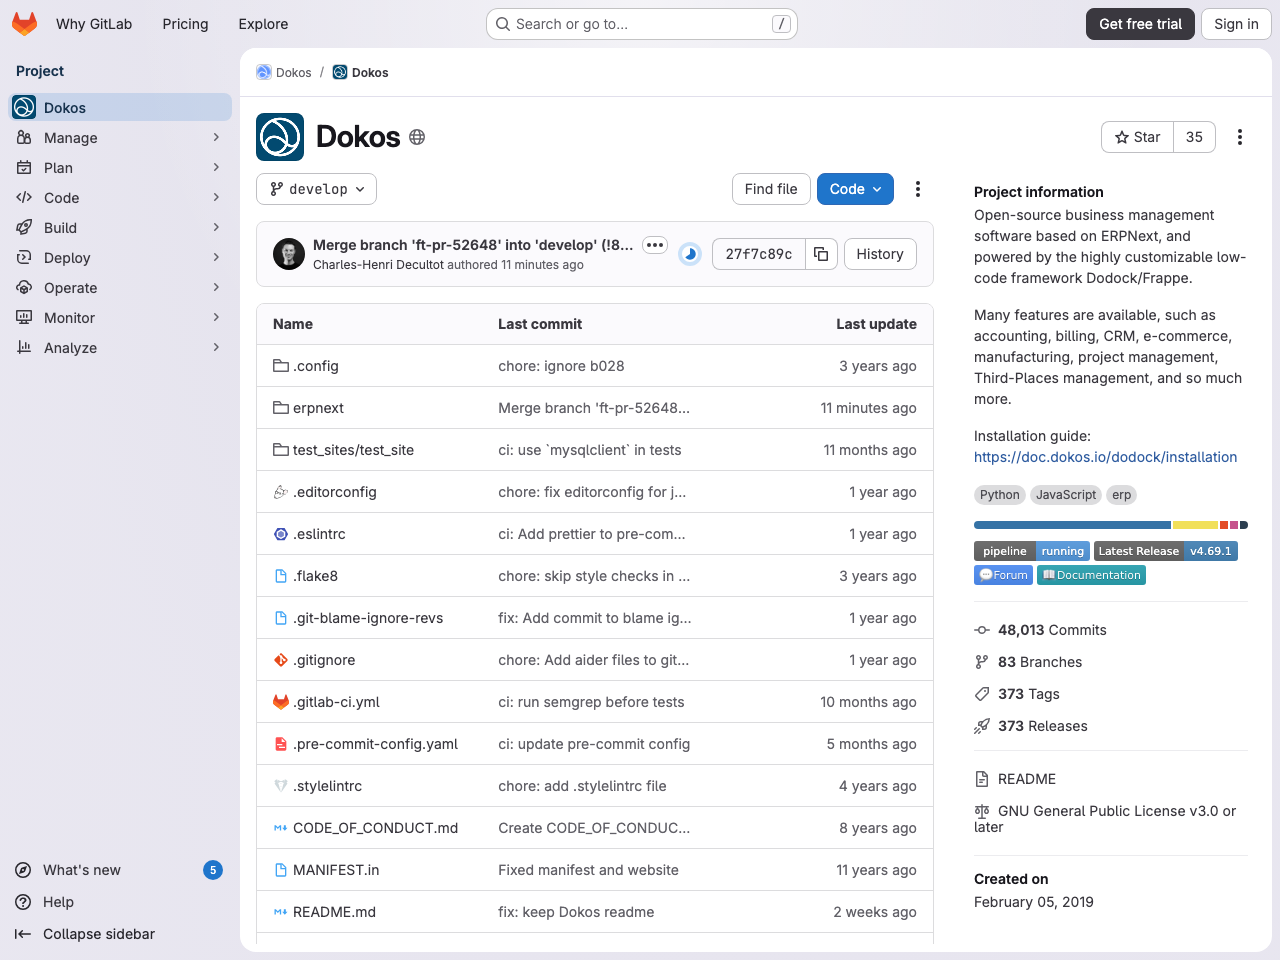Star the Dokos project
The image size is (1280, 960).
1136,137
